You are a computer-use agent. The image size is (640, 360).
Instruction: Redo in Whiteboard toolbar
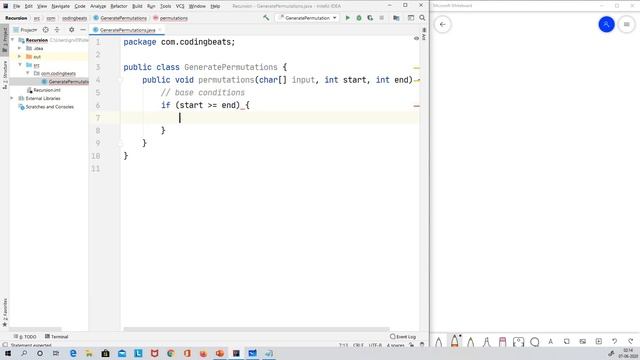pos(631,341)
